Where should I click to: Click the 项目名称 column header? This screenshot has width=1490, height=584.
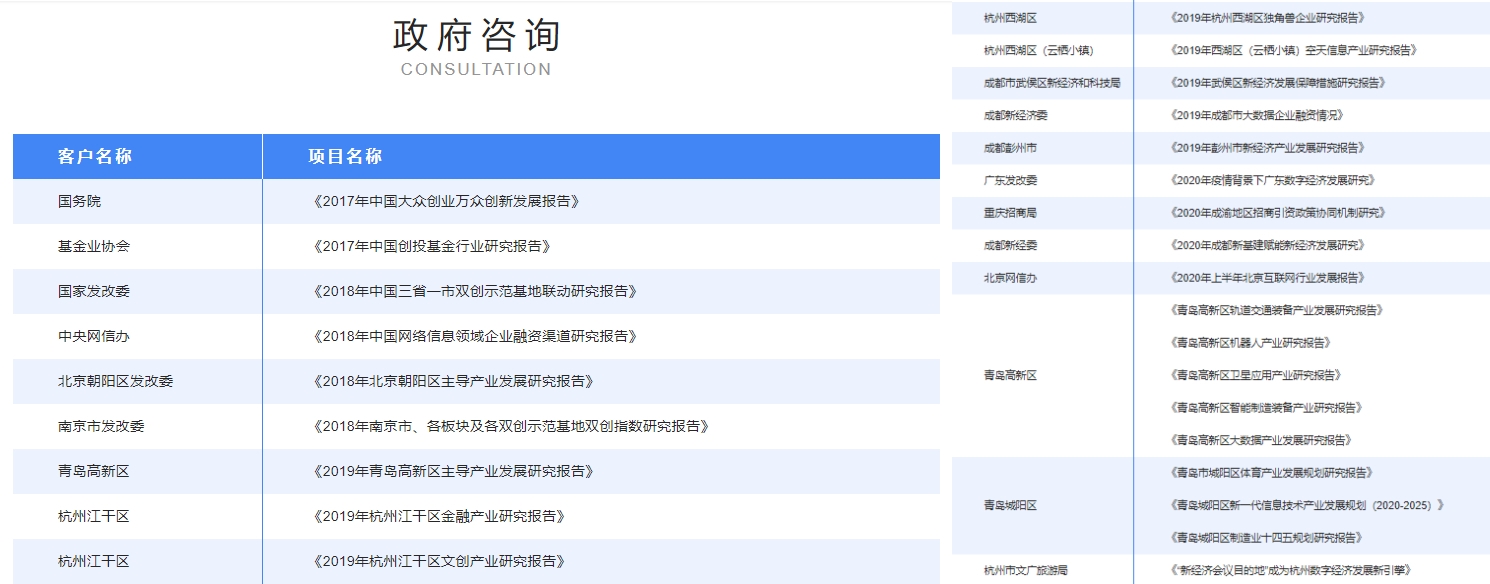coord(345,156)
